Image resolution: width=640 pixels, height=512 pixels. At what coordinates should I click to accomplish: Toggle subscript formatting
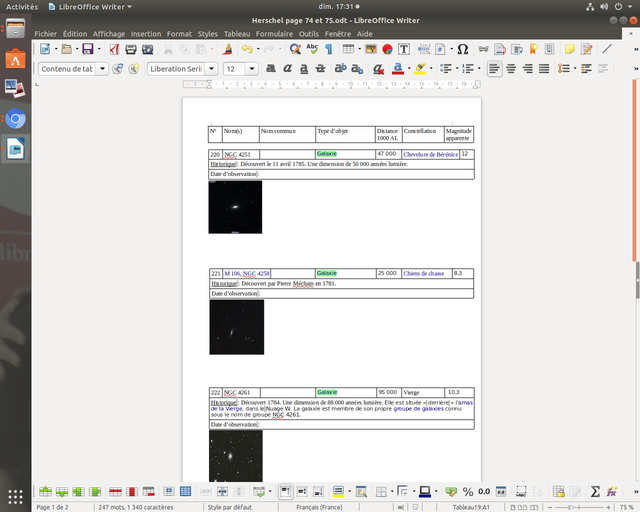coord(357,69)
